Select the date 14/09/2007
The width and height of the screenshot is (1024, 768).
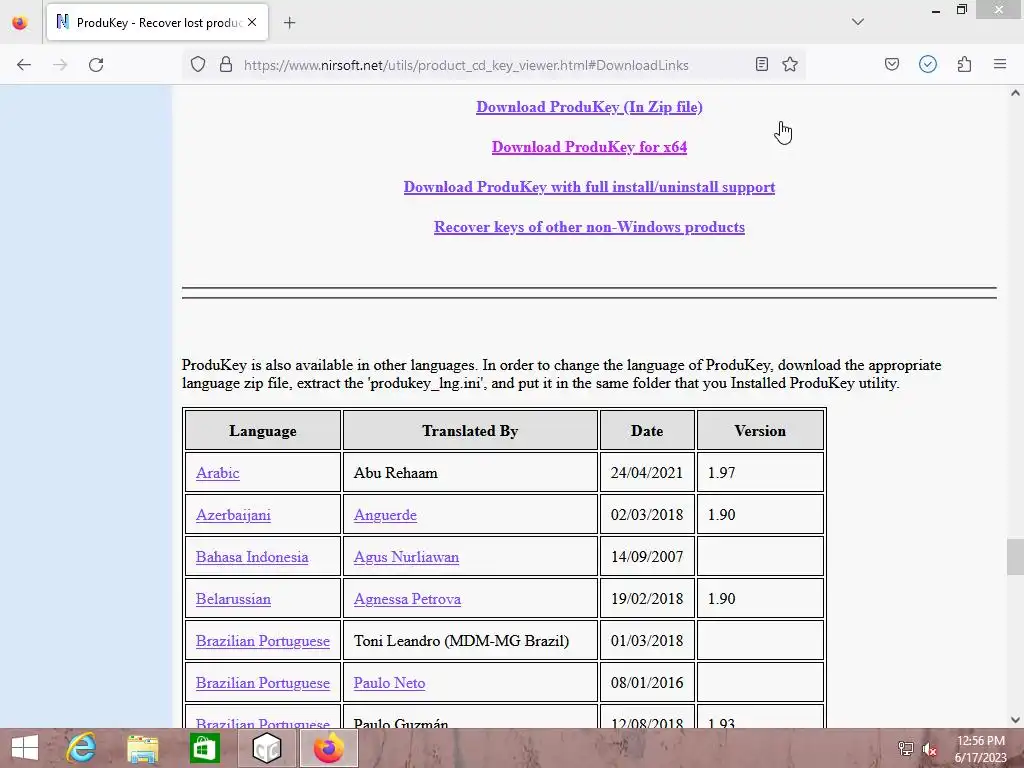click(647, 557)
